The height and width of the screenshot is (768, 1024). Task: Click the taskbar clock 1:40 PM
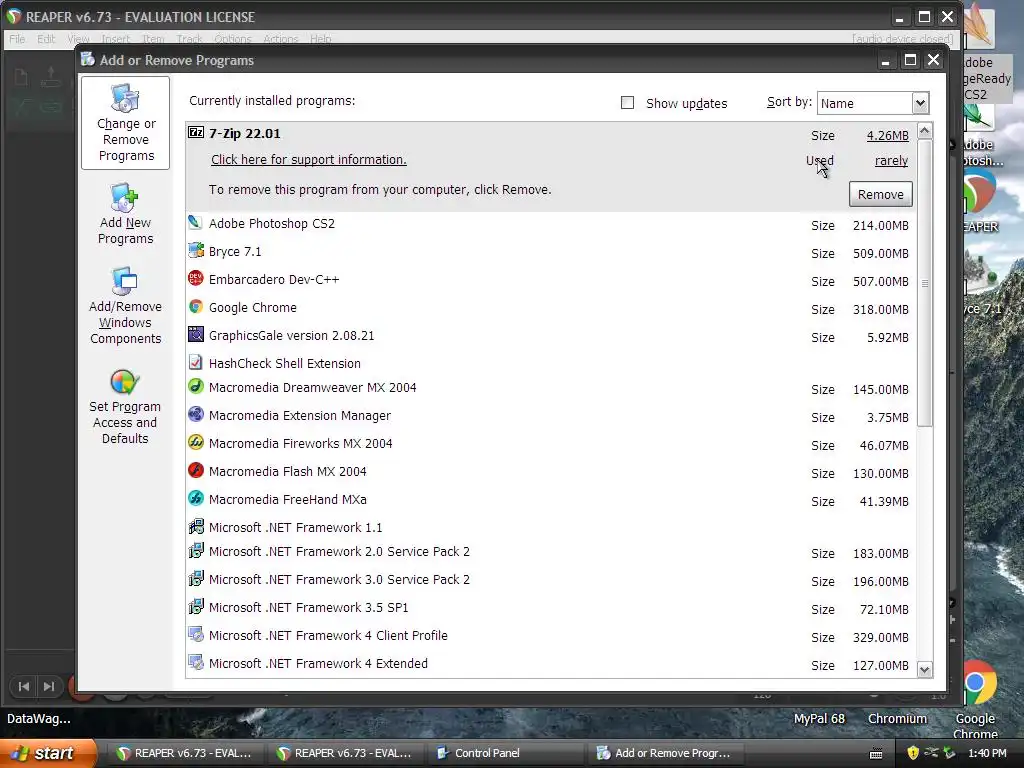click(x=987, y=753)
